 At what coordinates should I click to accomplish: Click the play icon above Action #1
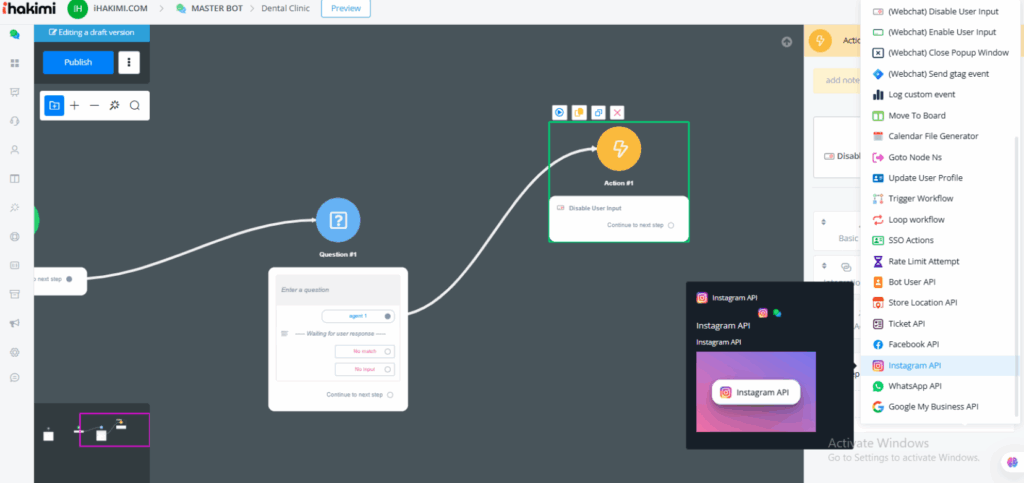pos(560,113)
